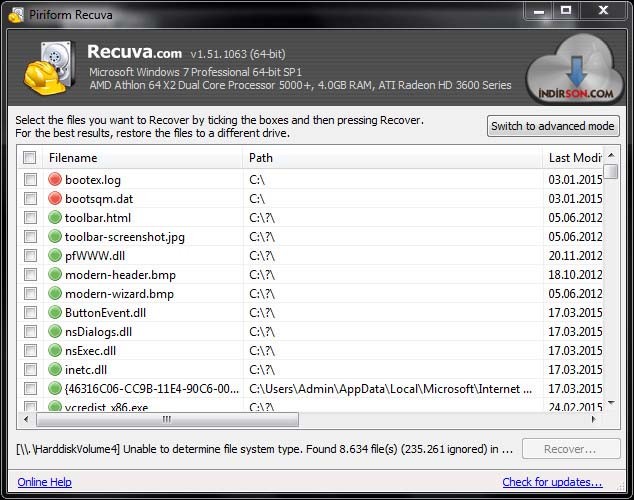Screen dimensions: 634x500
Task: Click the vertical scrollbar down arrow
Action: (611, 403)
